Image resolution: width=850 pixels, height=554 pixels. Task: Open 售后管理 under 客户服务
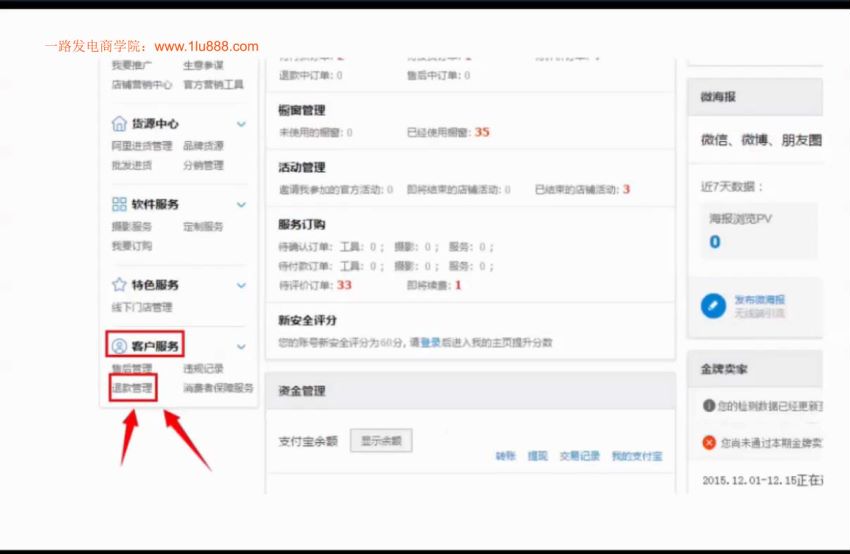132,369
